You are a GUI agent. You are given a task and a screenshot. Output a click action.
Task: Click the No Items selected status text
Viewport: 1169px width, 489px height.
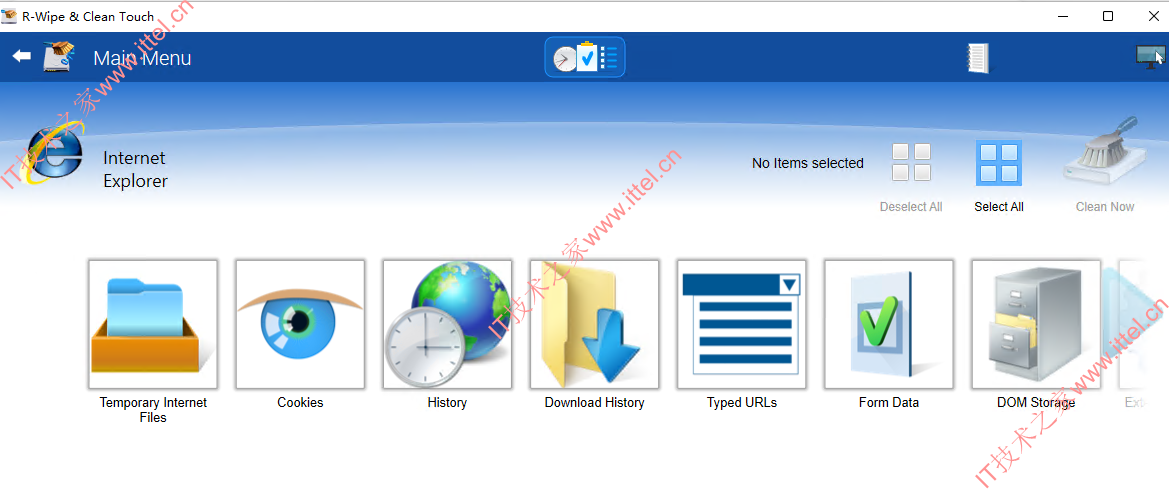[x=807, y=163]
